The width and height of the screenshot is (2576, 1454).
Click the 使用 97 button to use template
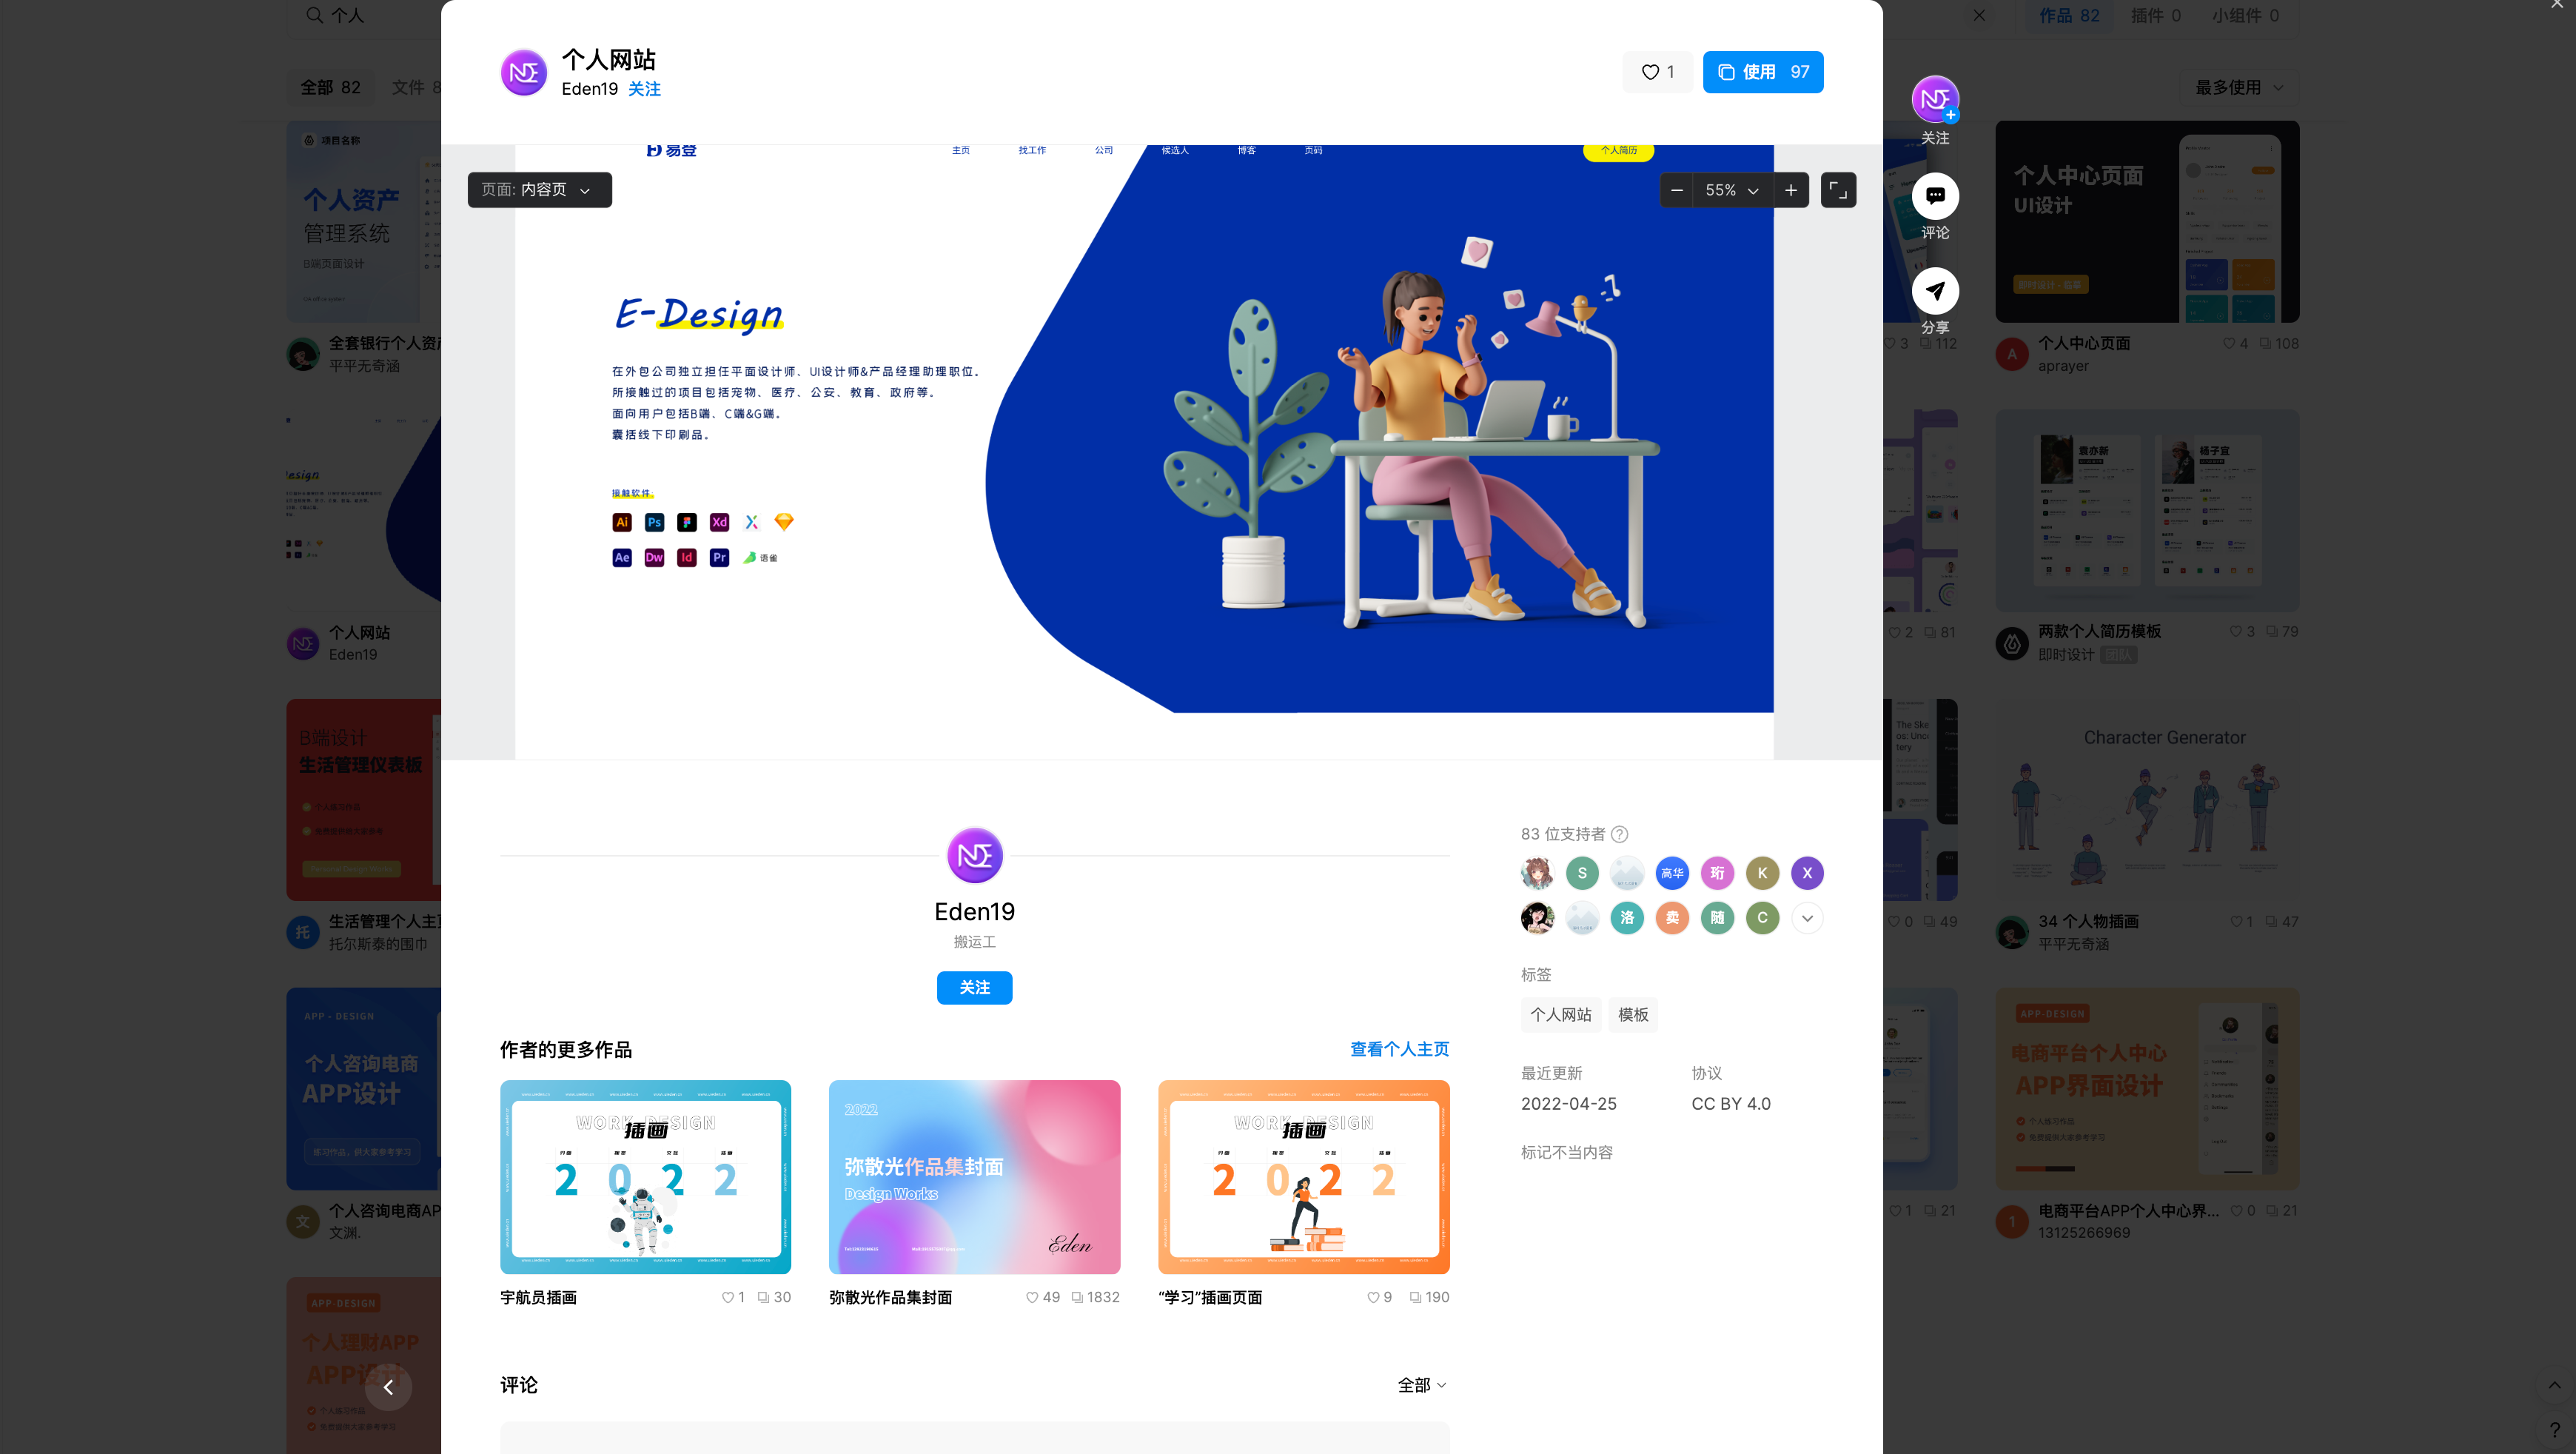click(1764, 73)
